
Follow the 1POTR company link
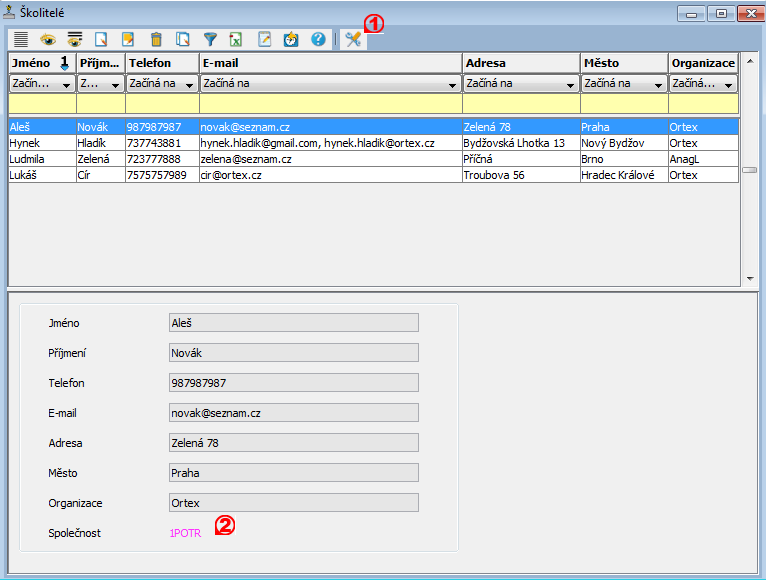185,533
